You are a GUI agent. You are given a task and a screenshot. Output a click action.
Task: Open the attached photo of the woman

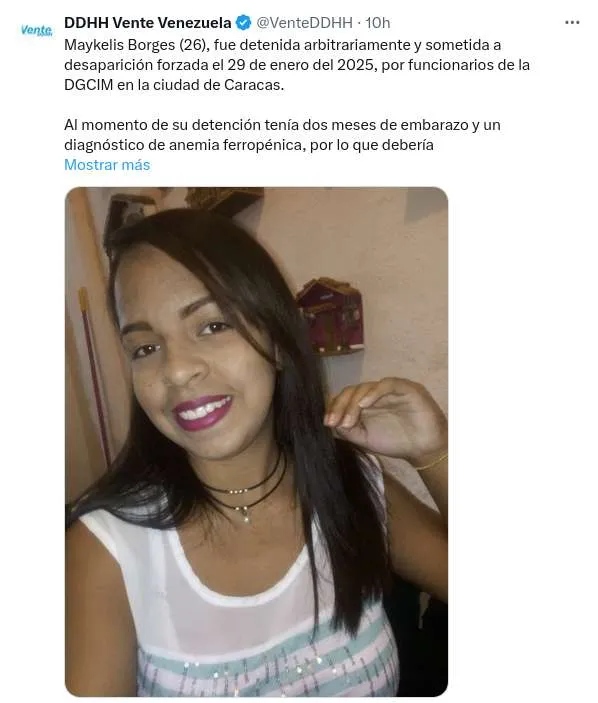click(256, 442)
